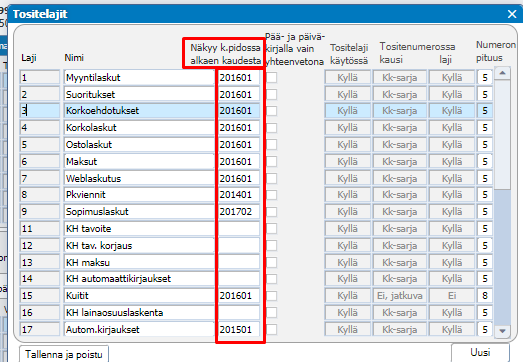Click Laji field with value 15
The image size is (523, 362).
(40, 296)
